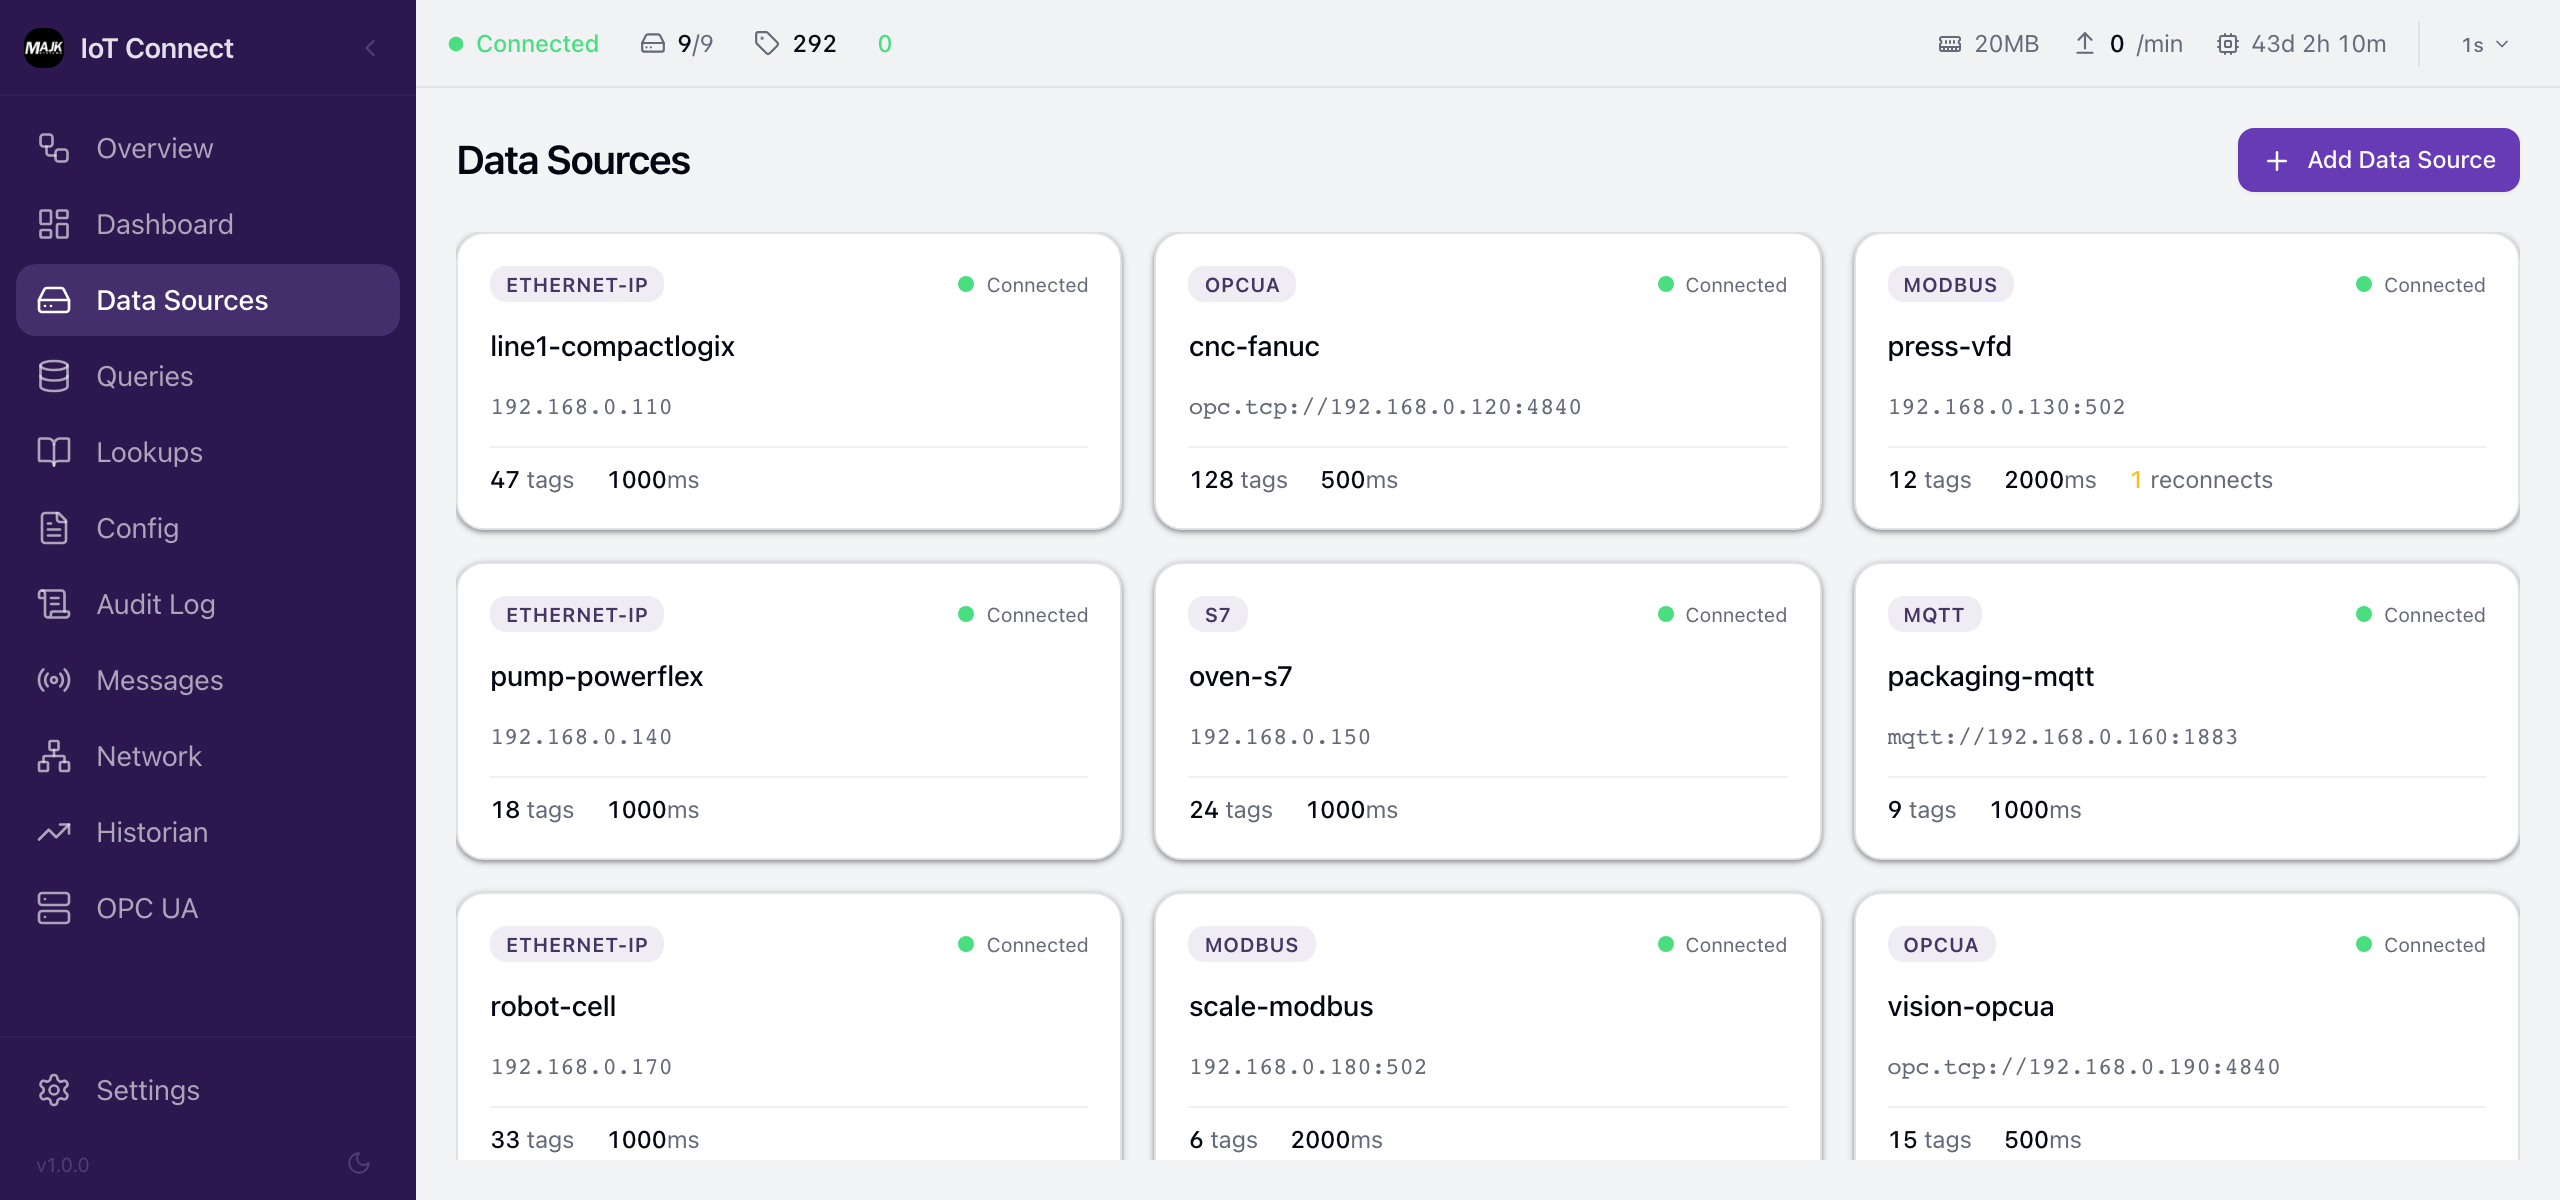2560x1200 pixels.
Task: Click the green 0 counter in top bar
Action: (x=885, y=44)
